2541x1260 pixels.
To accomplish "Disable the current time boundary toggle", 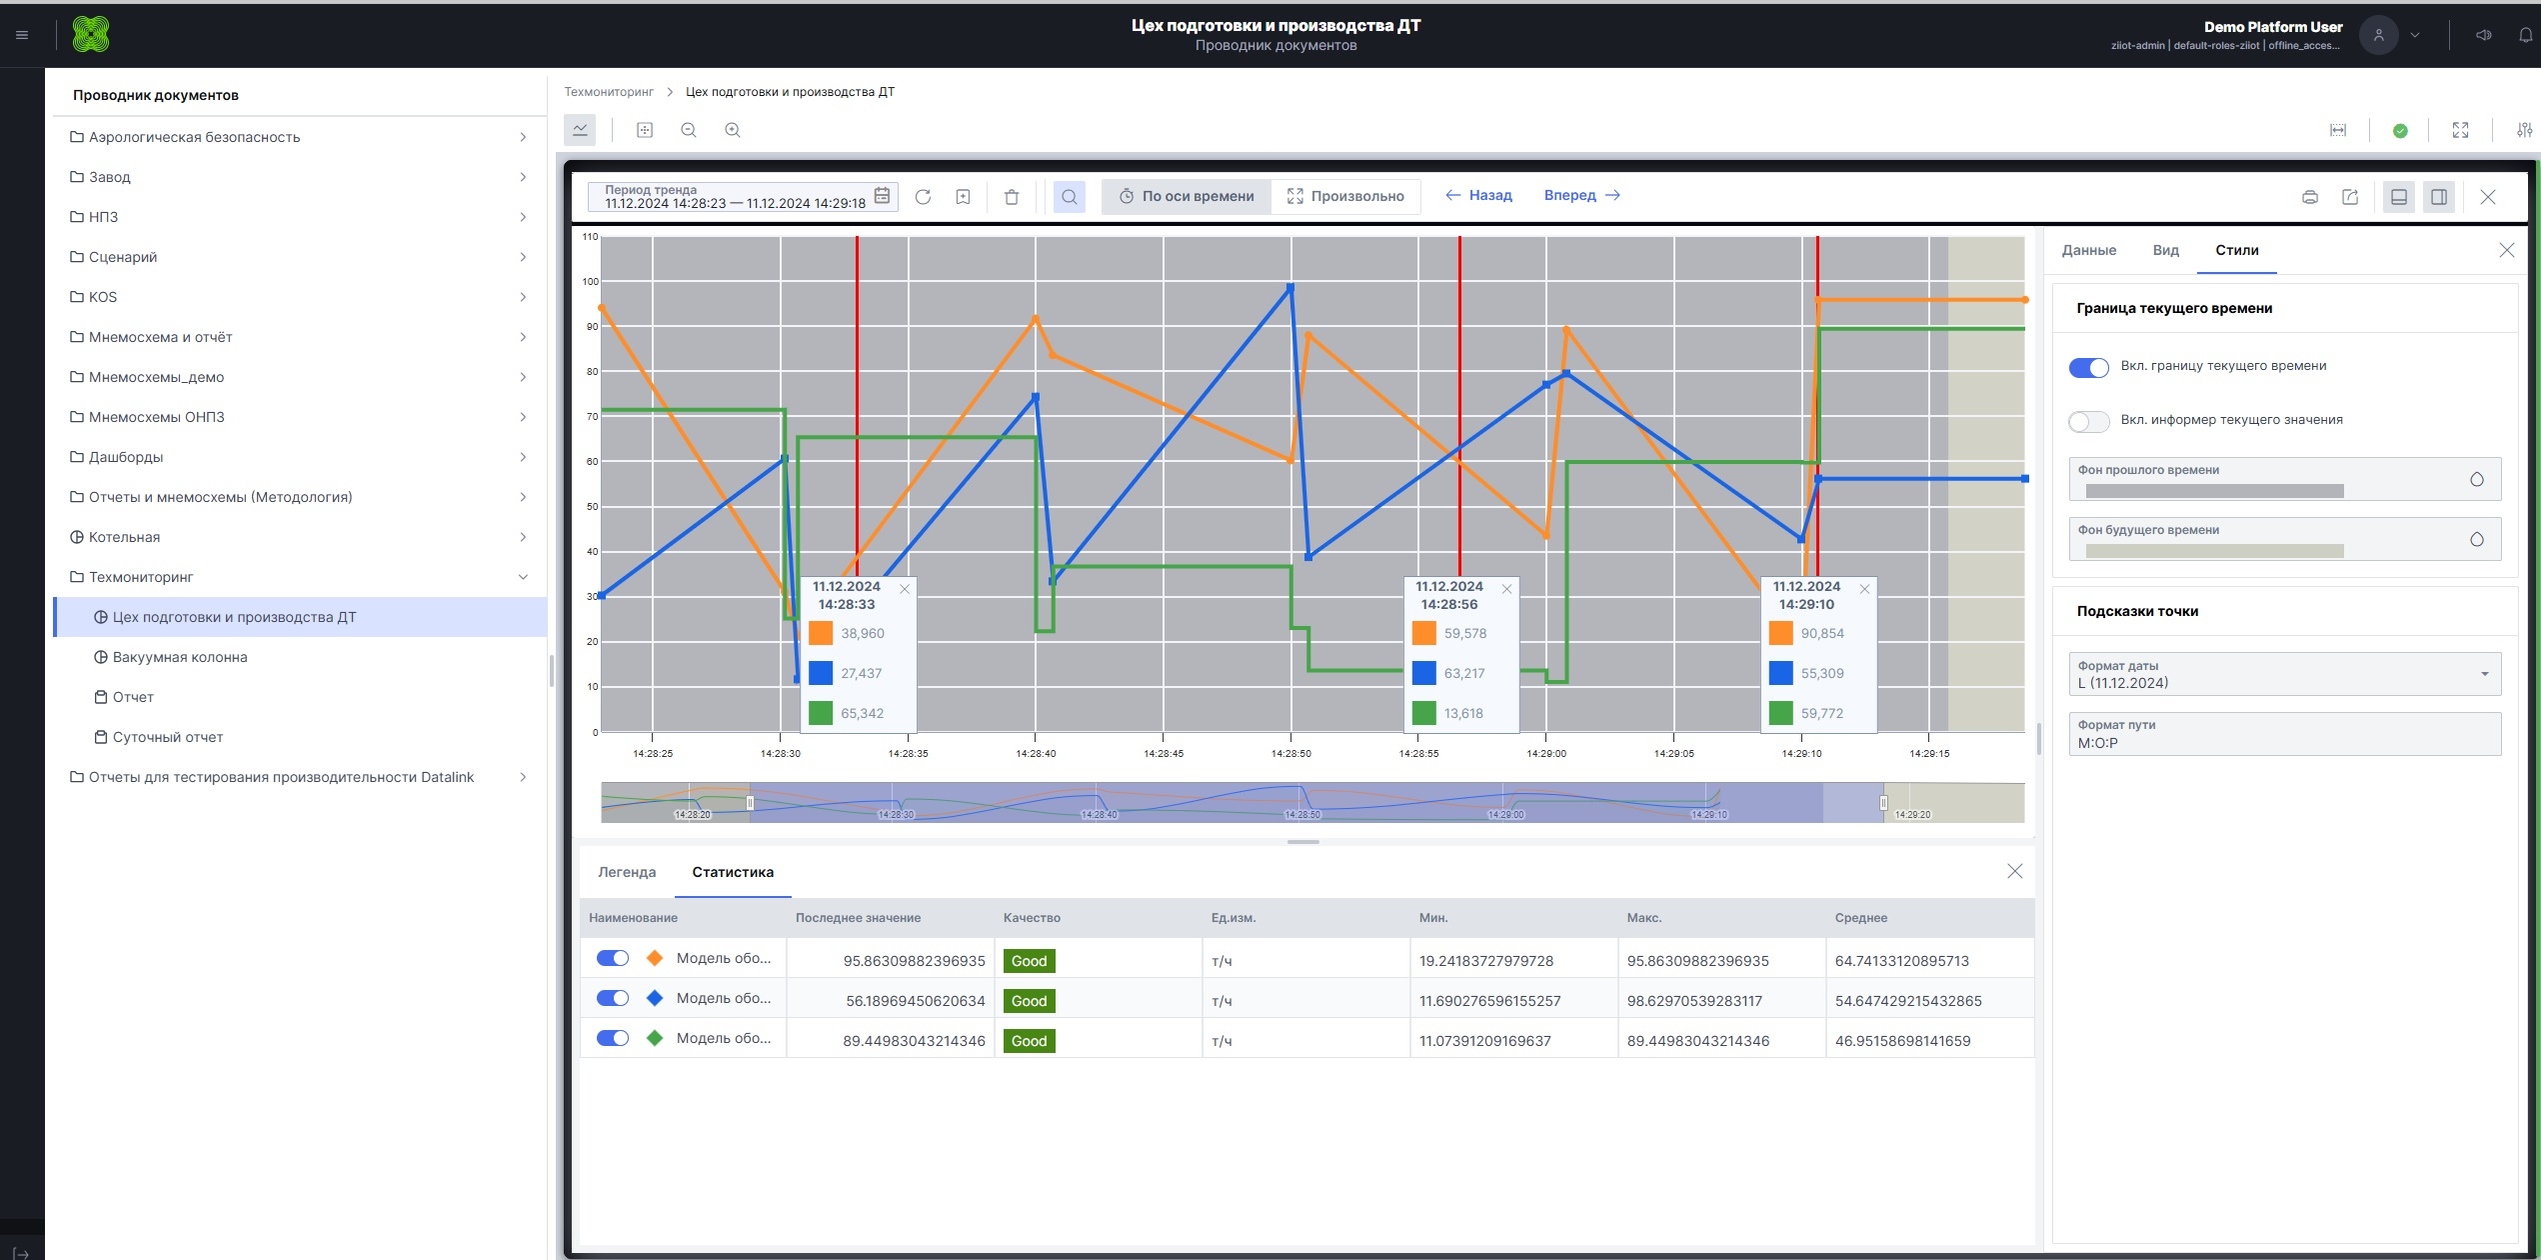I will point(2088,367).
